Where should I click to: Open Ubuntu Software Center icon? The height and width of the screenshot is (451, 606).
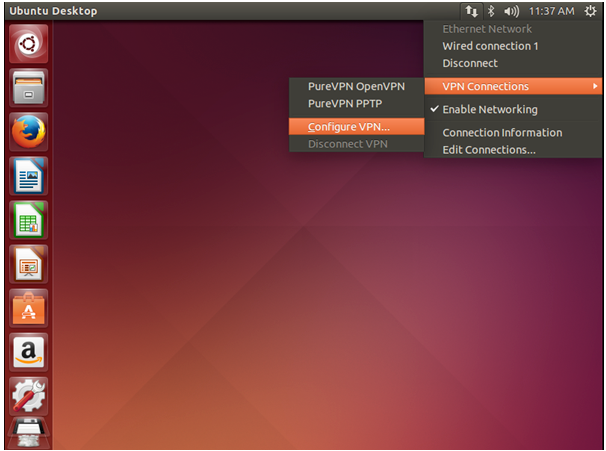[29, 308]
